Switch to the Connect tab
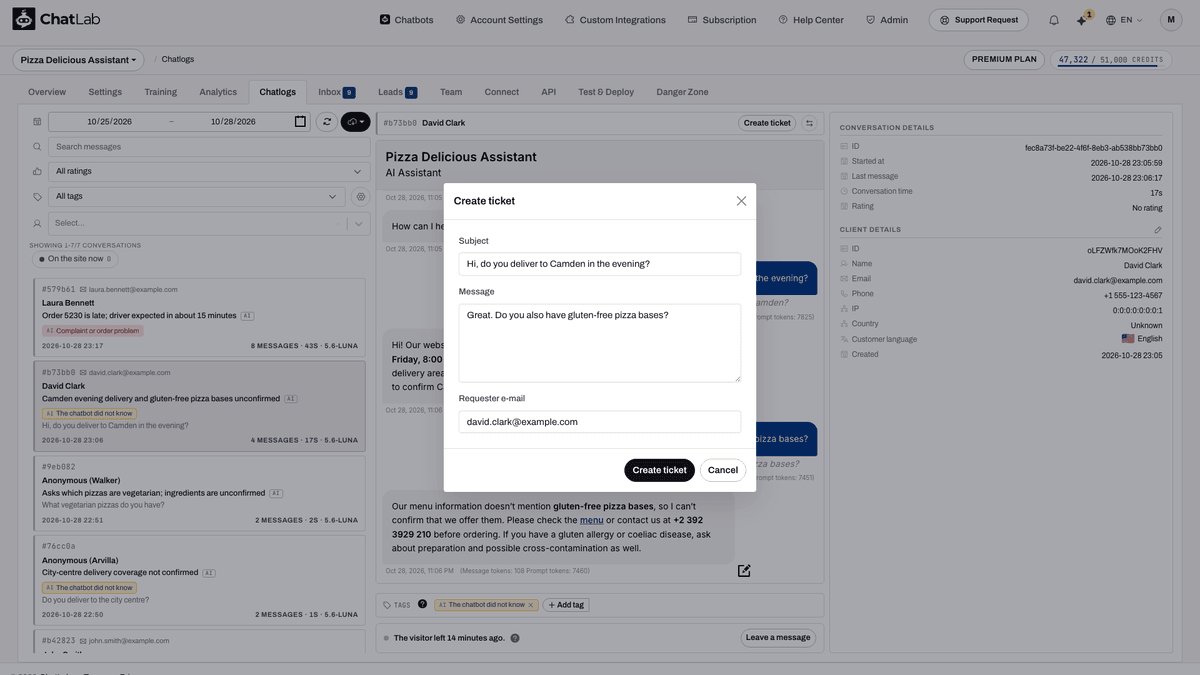 tap(502, 92)
